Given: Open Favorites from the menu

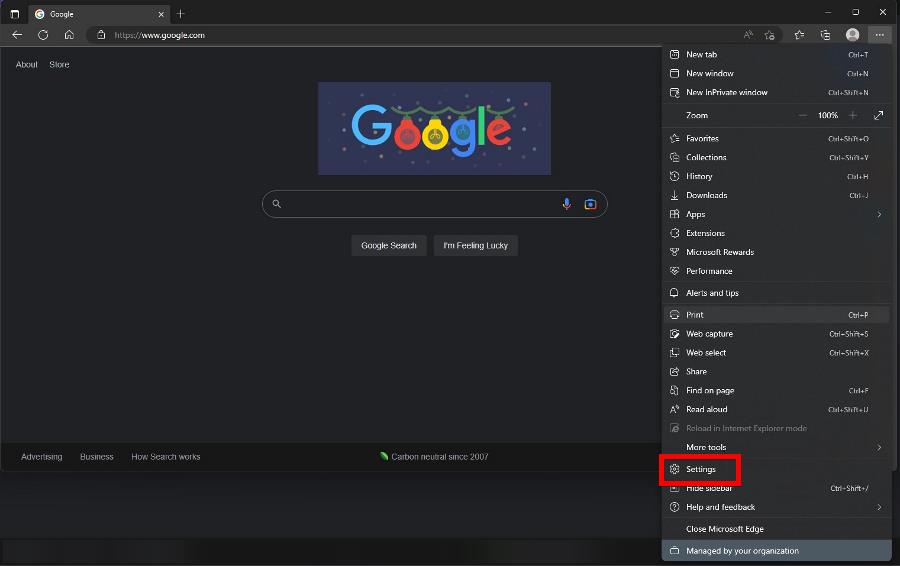Looking at the screenshot, I should pos(777,138).
